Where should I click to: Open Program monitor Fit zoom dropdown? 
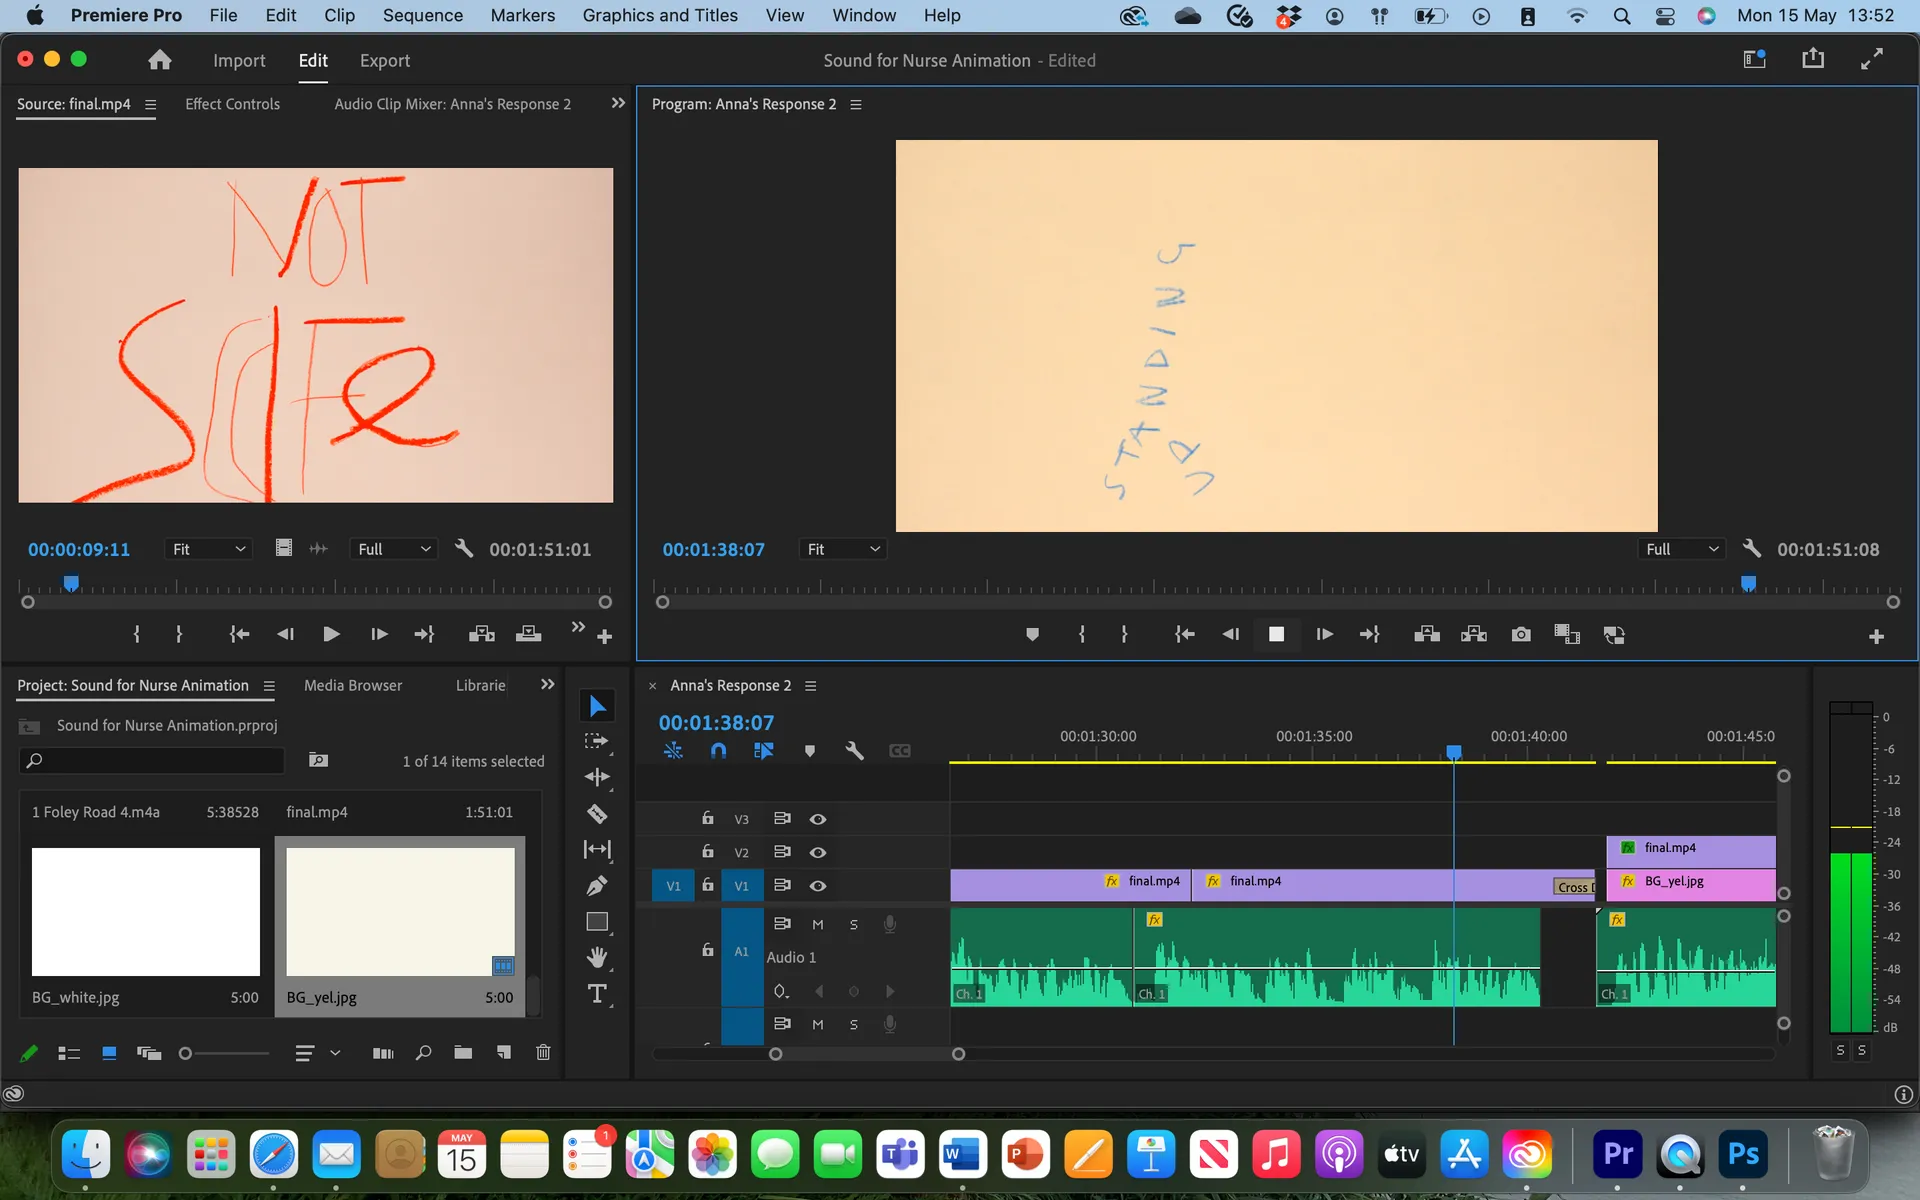(843, 549)
